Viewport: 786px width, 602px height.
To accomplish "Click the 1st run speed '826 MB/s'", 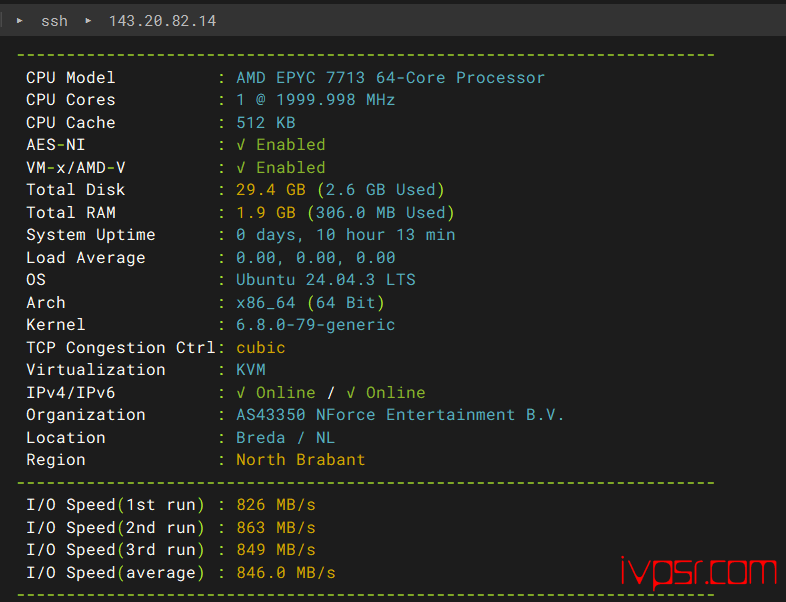I will [276, 505].
